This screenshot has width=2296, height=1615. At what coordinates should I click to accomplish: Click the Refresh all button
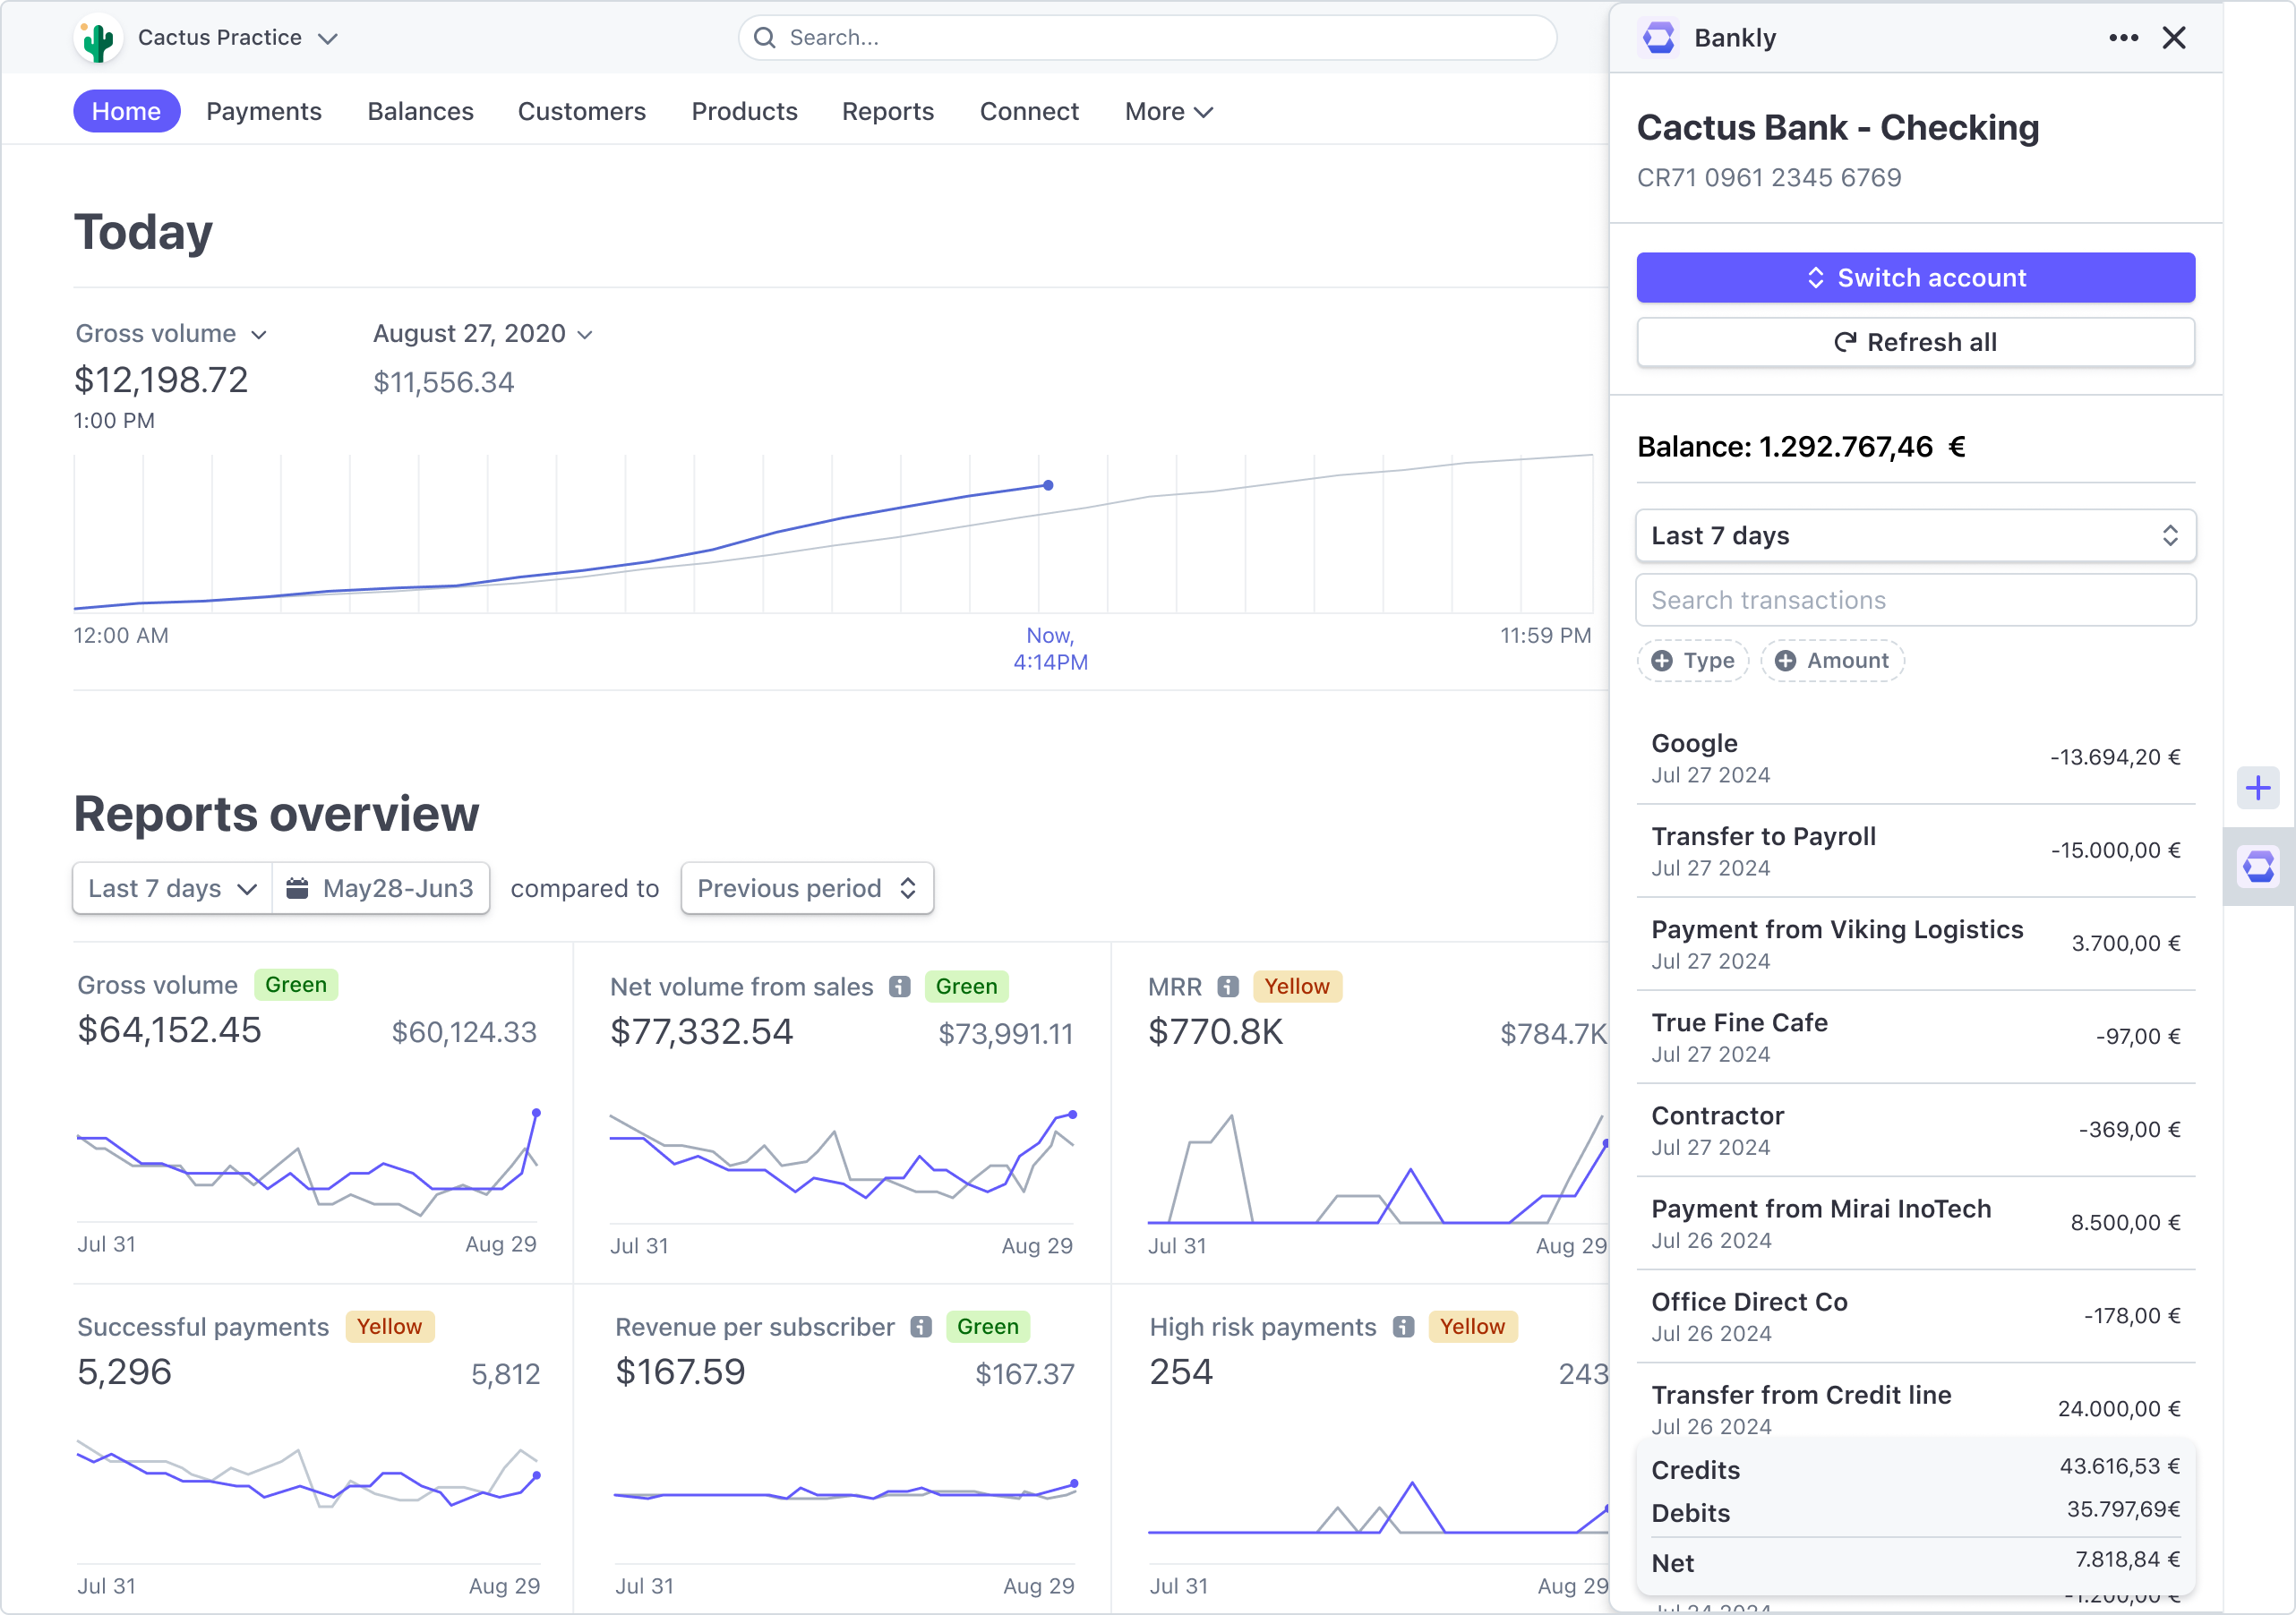(1914, 341)
